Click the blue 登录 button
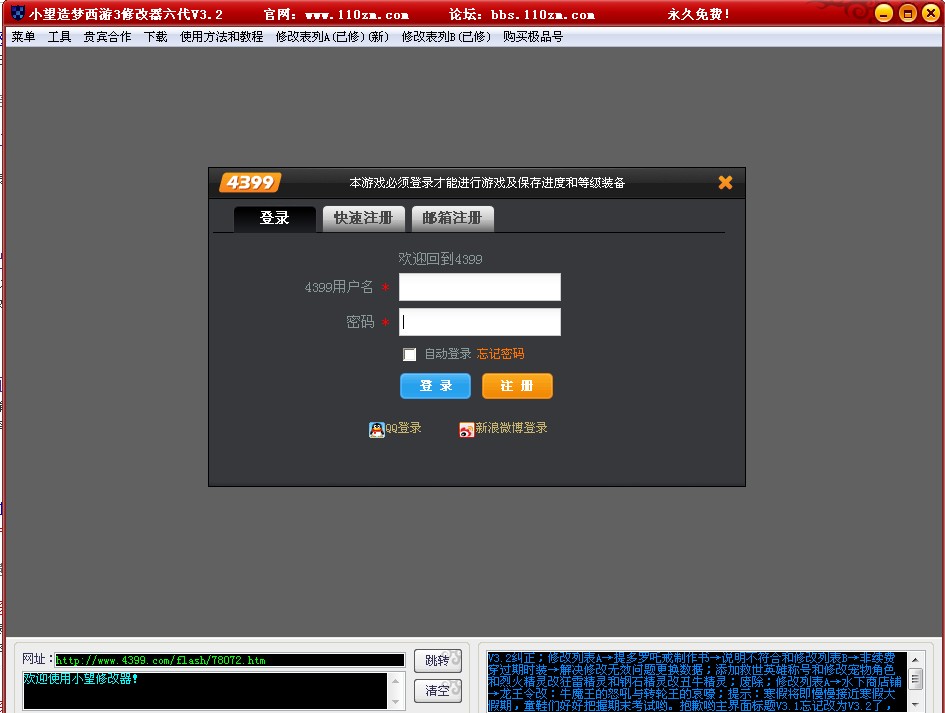 point(435,386)
